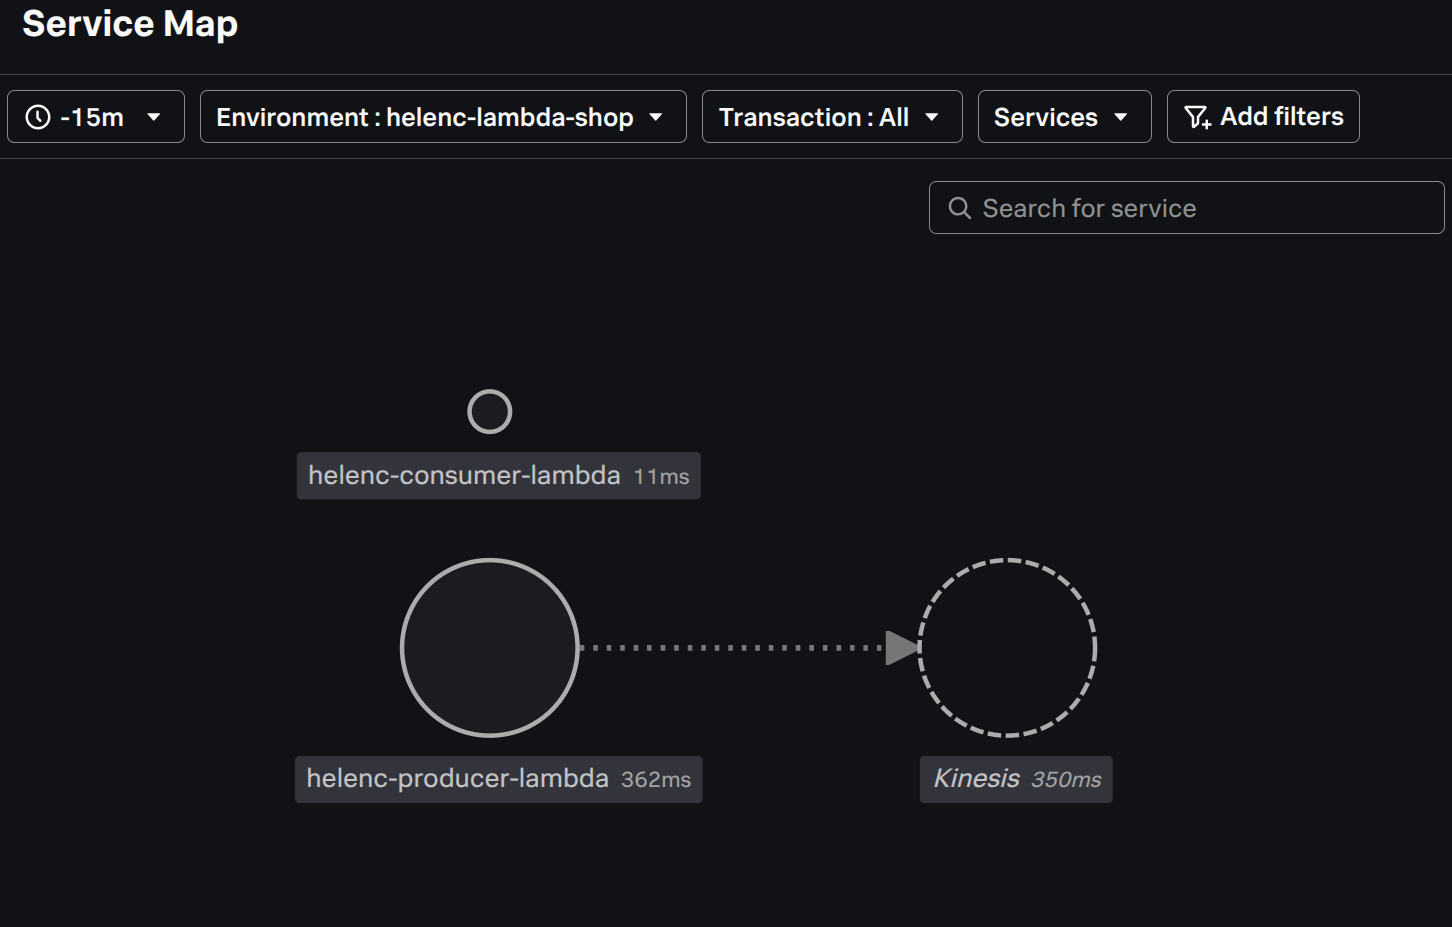Expand the Services dropdown
This screenshot has height=927, width=1452.
pos(1065,117)
